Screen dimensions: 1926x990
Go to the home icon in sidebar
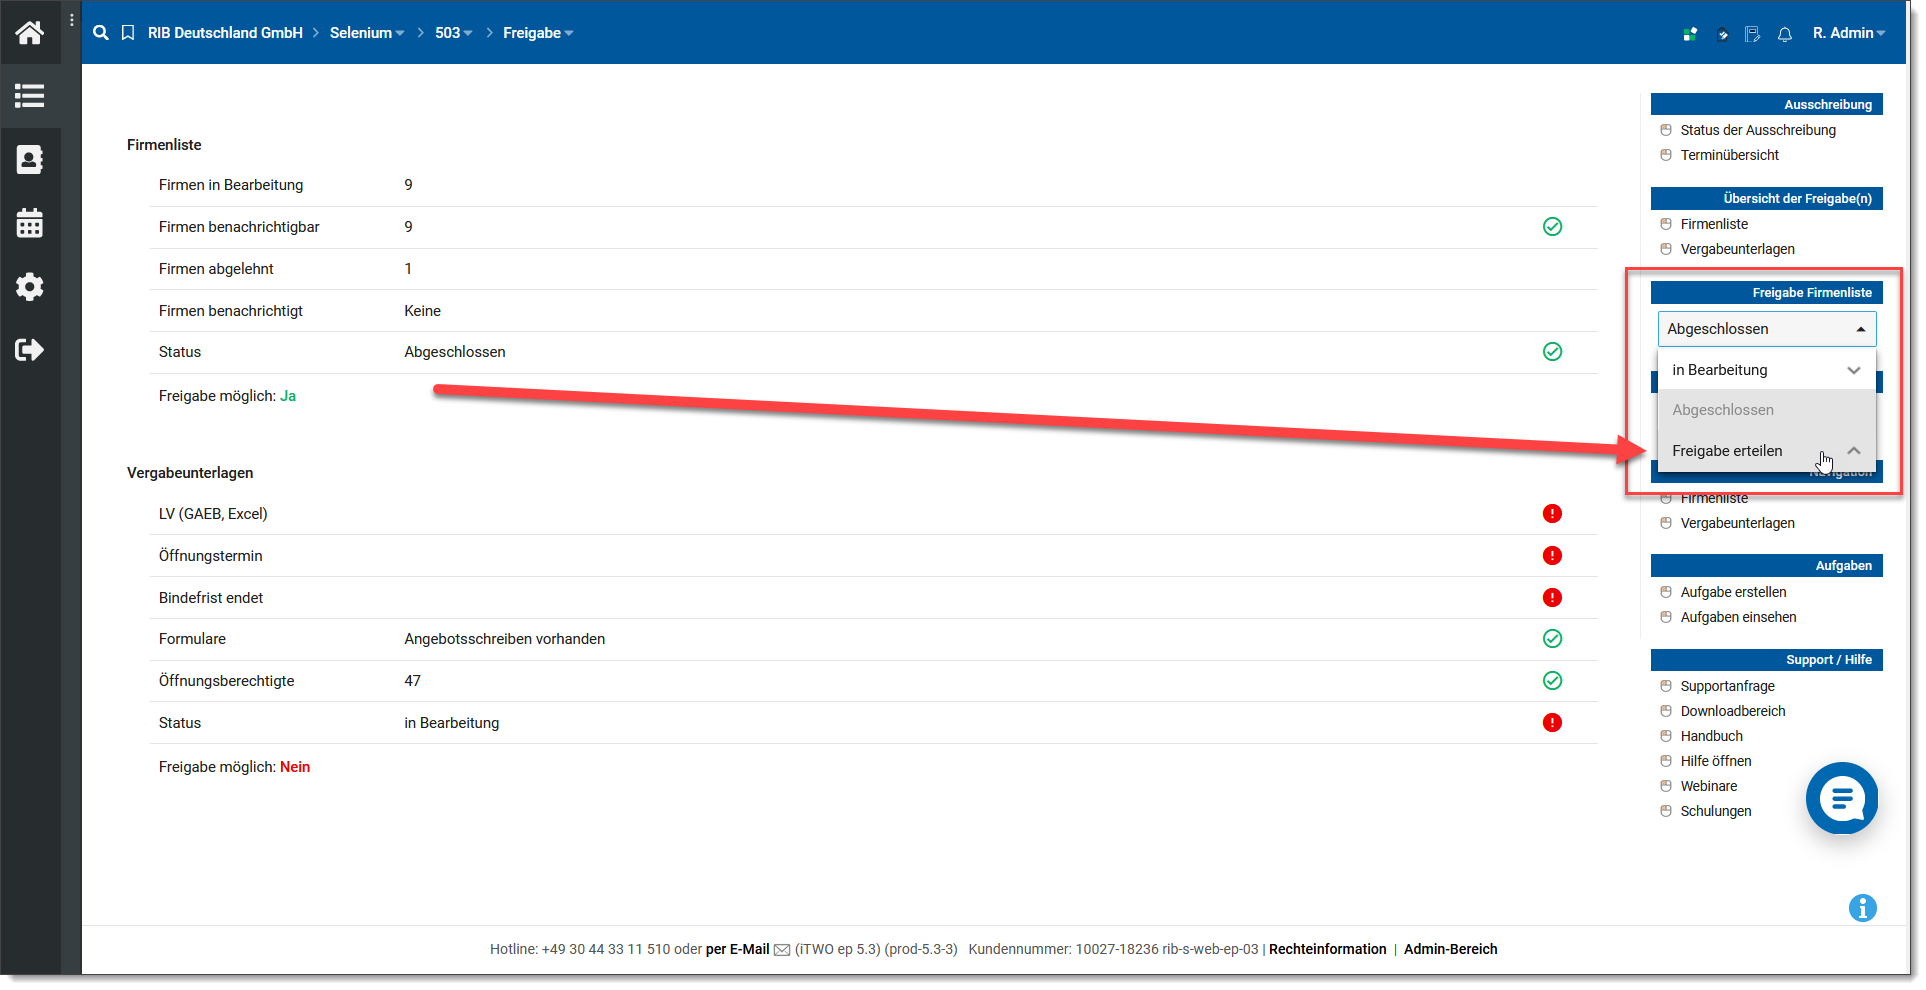(x=30, y=33)
